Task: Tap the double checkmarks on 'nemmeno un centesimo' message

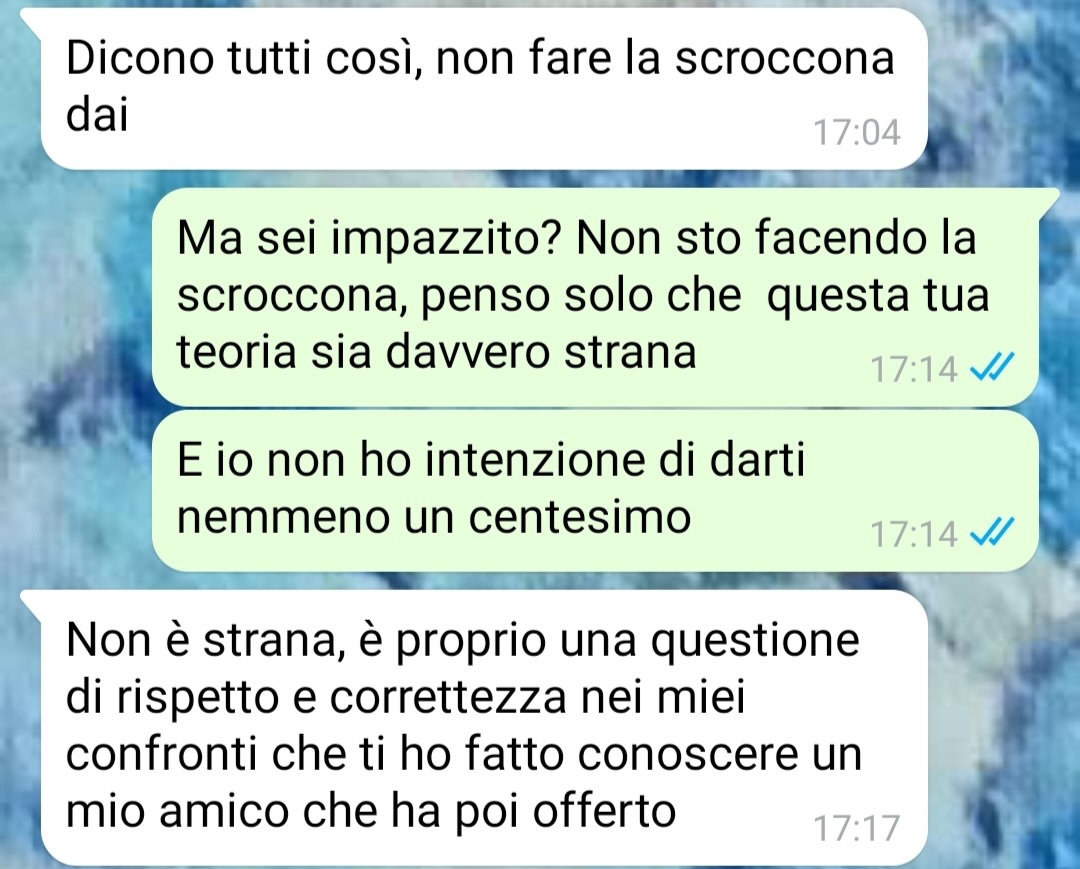Action: [991, 531]
